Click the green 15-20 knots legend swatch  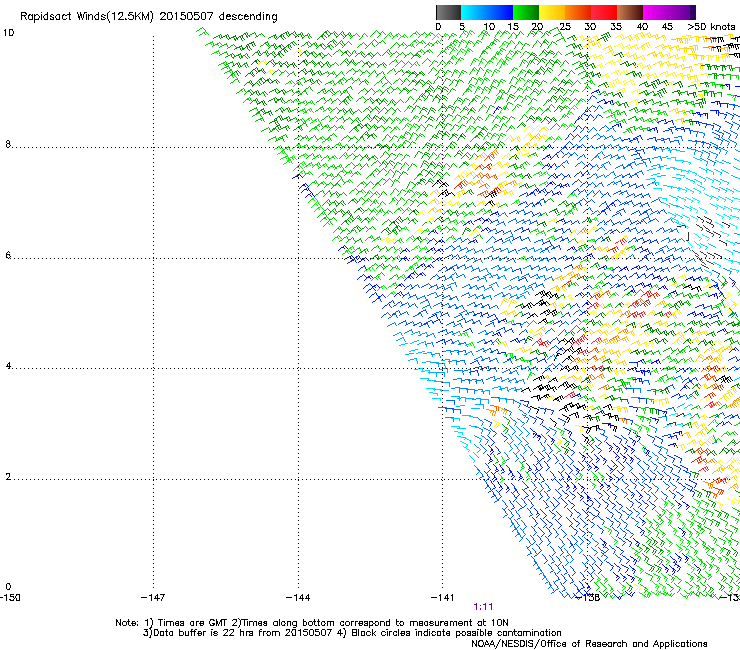click(x=526, y=12)
